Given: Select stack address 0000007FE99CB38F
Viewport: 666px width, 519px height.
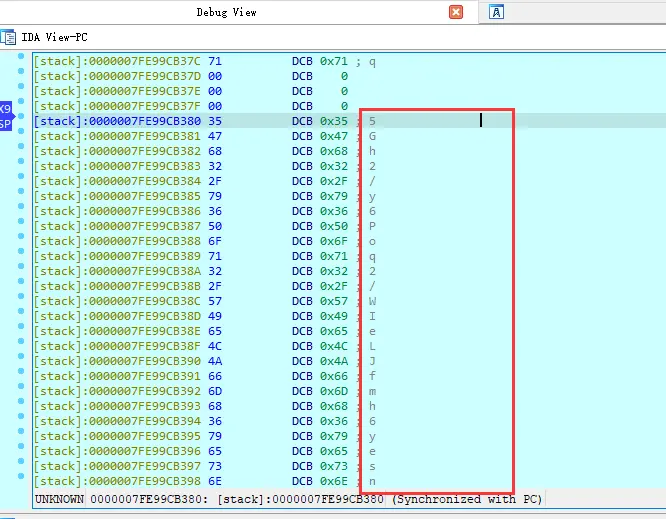Looking at the screenshot, I should (x=117, y=346).
